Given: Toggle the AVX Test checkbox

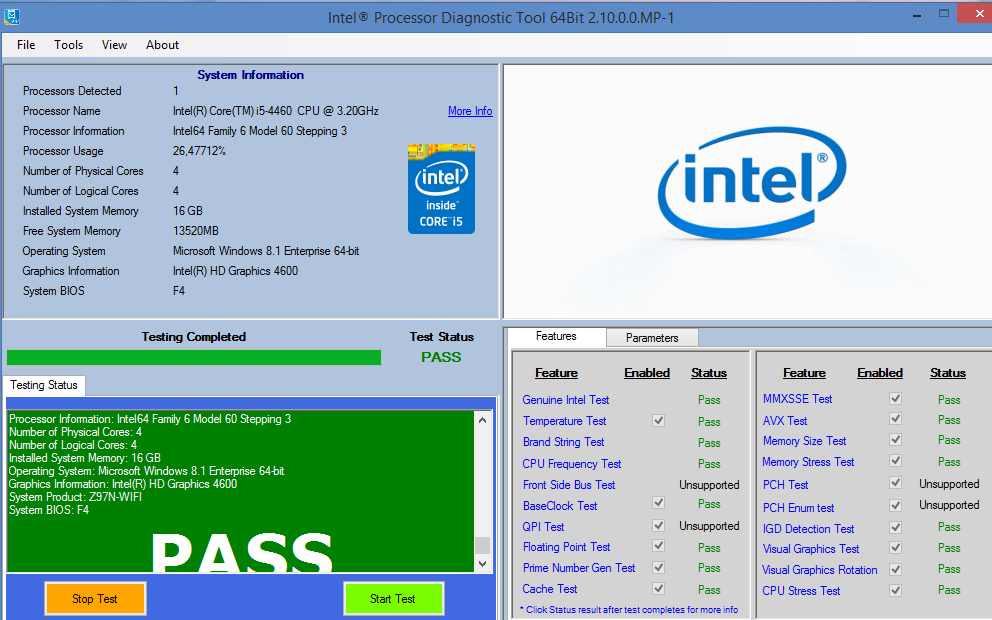Looking at the screenshot, I should pyautogui.click(x=895, y=418).
